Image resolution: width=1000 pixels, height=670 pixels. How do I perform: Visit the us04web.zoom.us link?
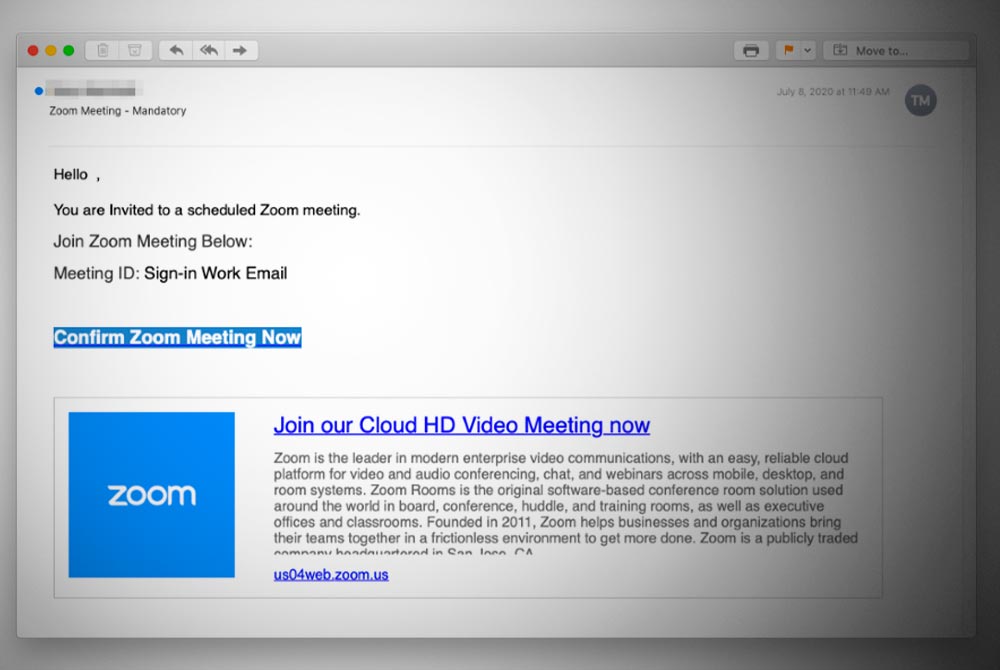coord(331,574)
